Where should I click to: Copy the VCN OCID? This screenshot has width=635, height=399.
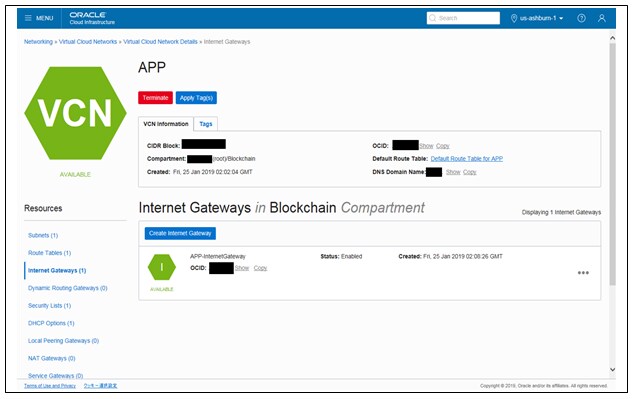(443, 146)
